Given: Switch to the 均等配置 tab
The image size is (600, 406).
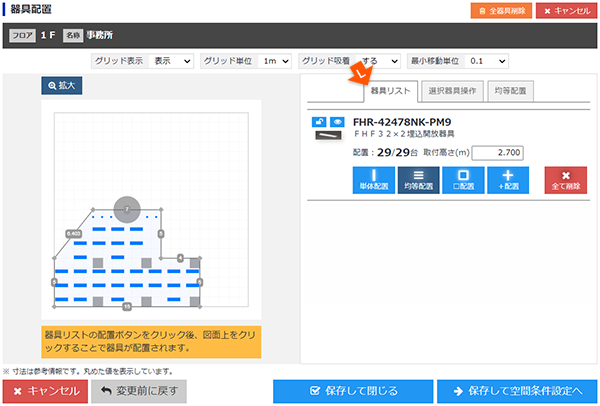Looking at the screenshot, I should pyautogui.click(x=510, y=91).
